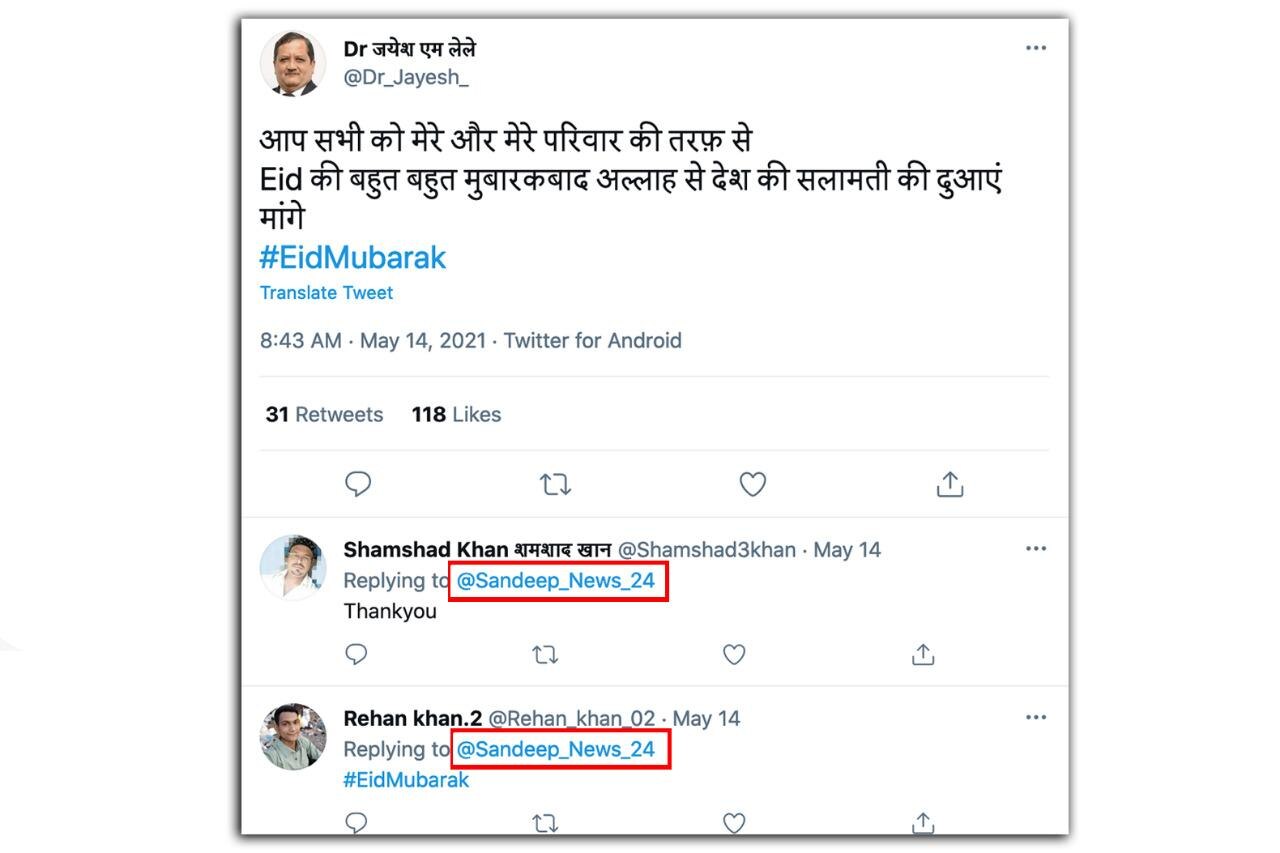The image size is (1280, 853).
Task: Like Shamshad Khan's Thankyou reply
Action: pyautogui.click(x=734, y=655)
